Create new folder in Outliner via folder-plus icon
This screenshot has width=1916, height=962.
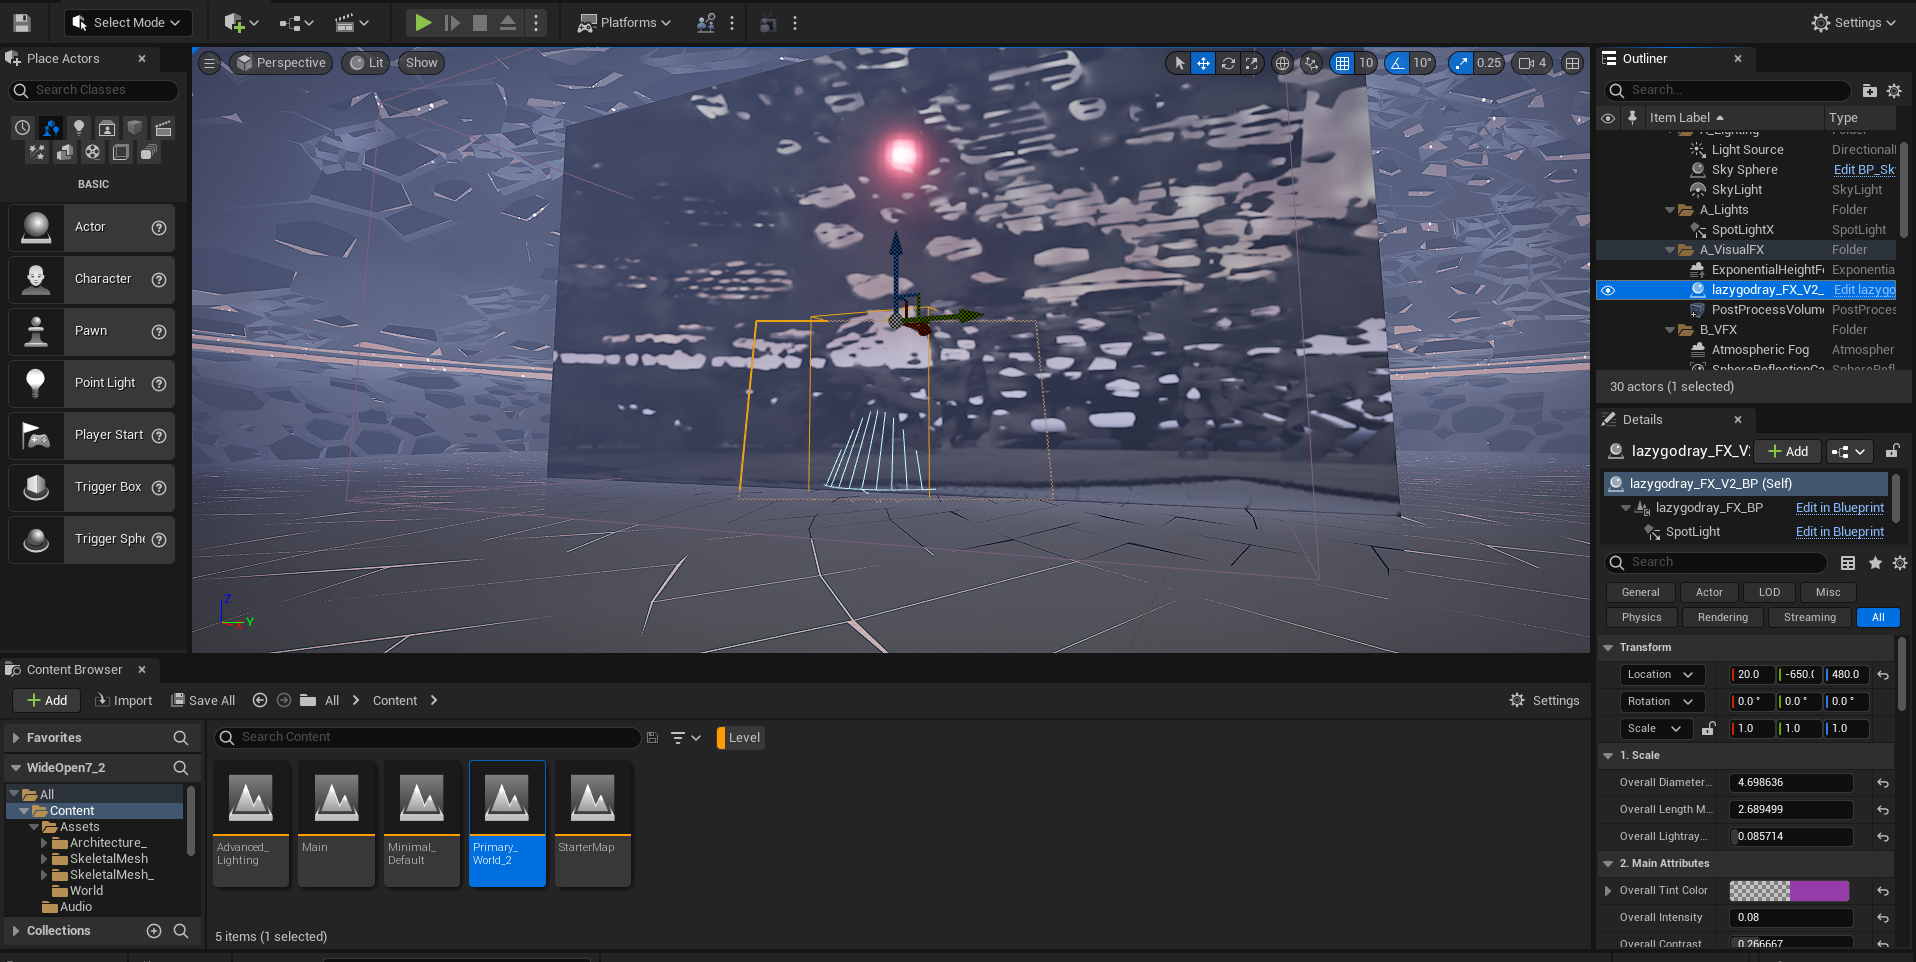click(x=1870, y=90)
